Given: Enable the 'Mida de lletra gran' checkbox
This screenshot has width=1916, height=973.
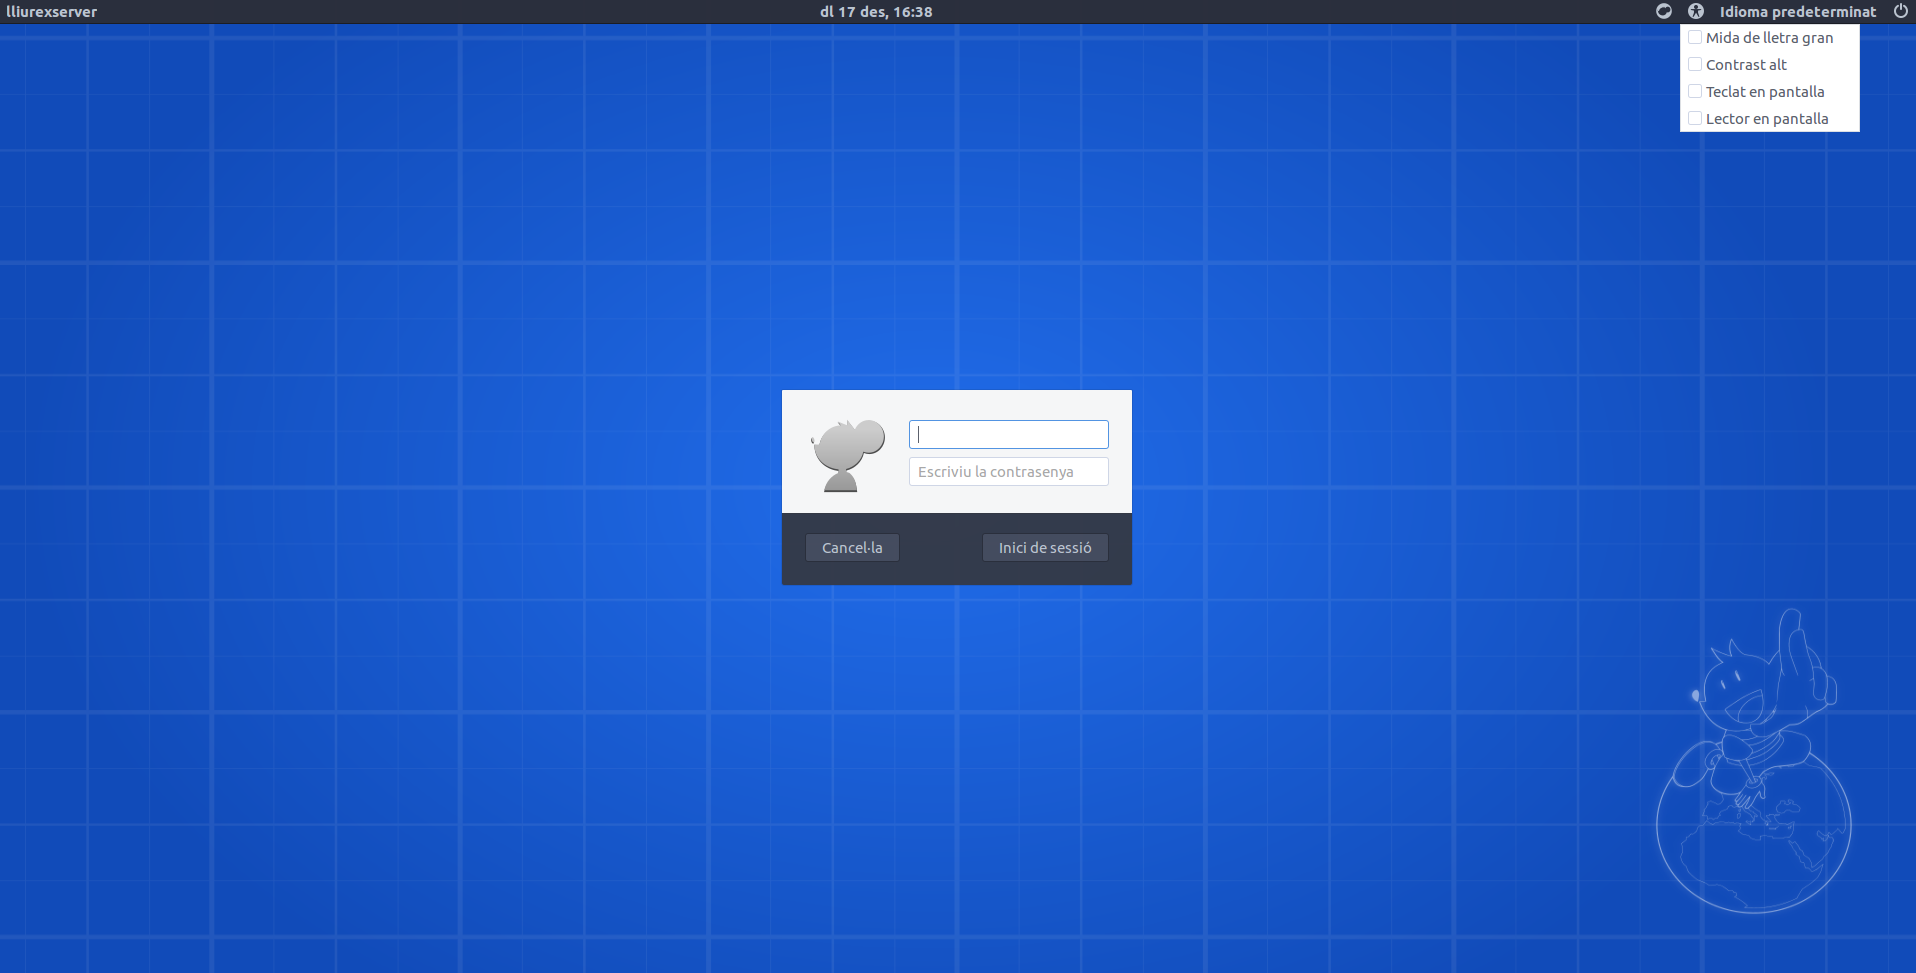Looking at the screenshot, I should (x=1695, y=38).
